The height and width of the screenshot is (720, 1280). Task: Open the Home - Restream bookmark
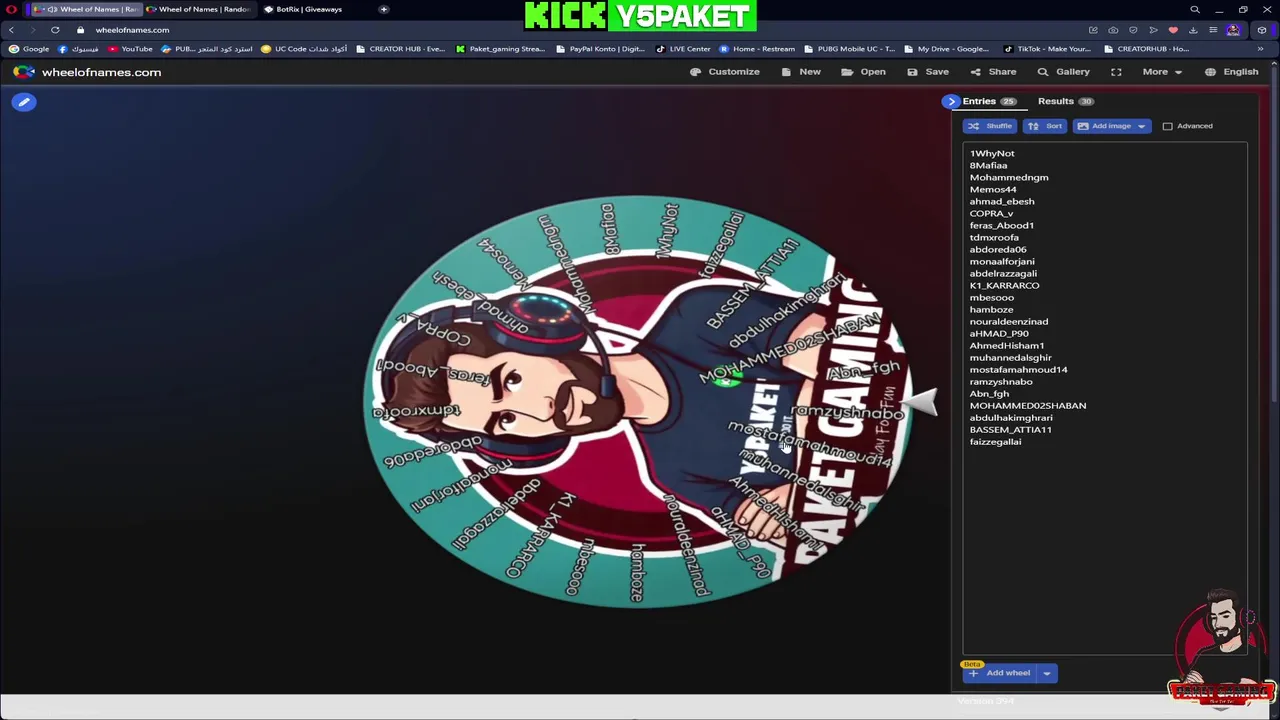757,49
